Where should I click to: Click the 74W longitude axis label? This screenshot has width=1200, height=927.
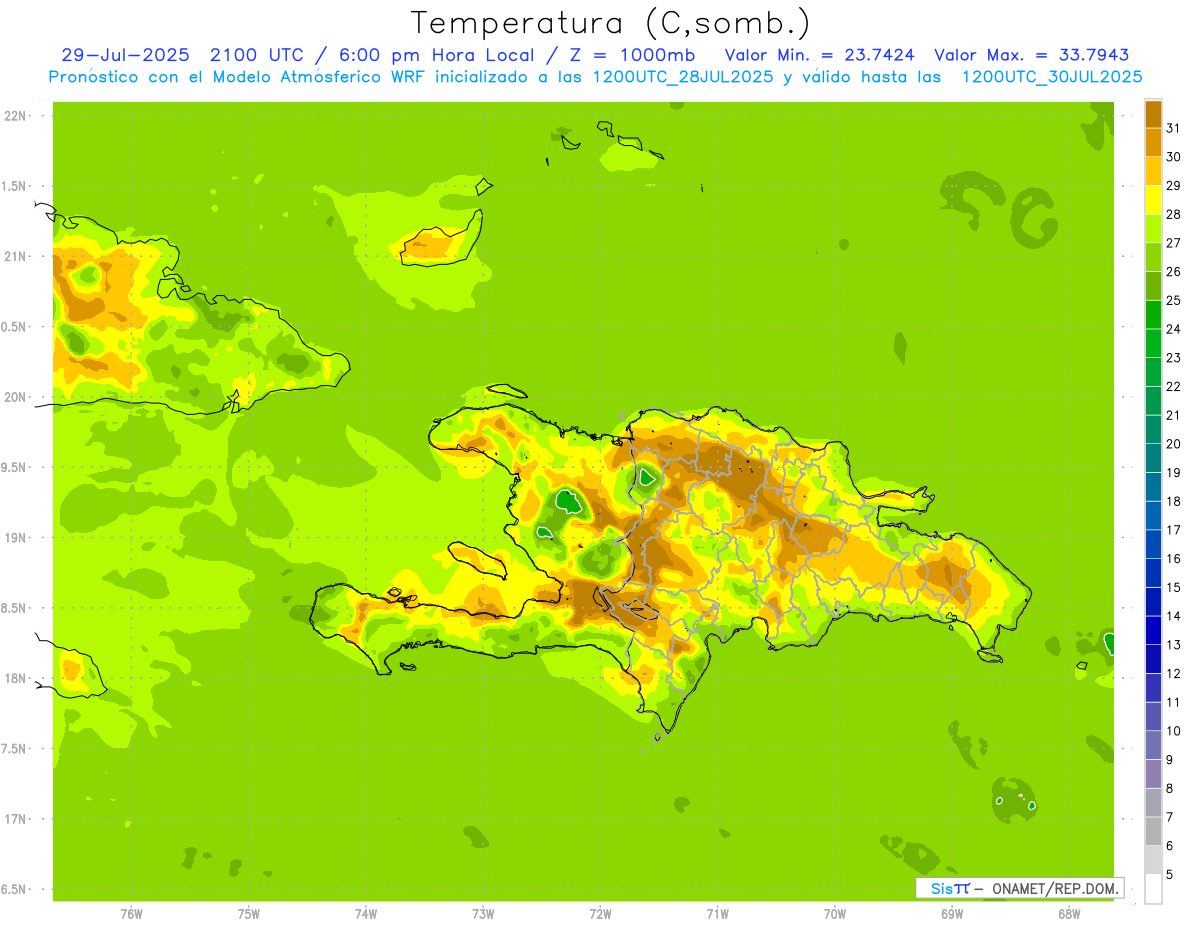[365, 913]
